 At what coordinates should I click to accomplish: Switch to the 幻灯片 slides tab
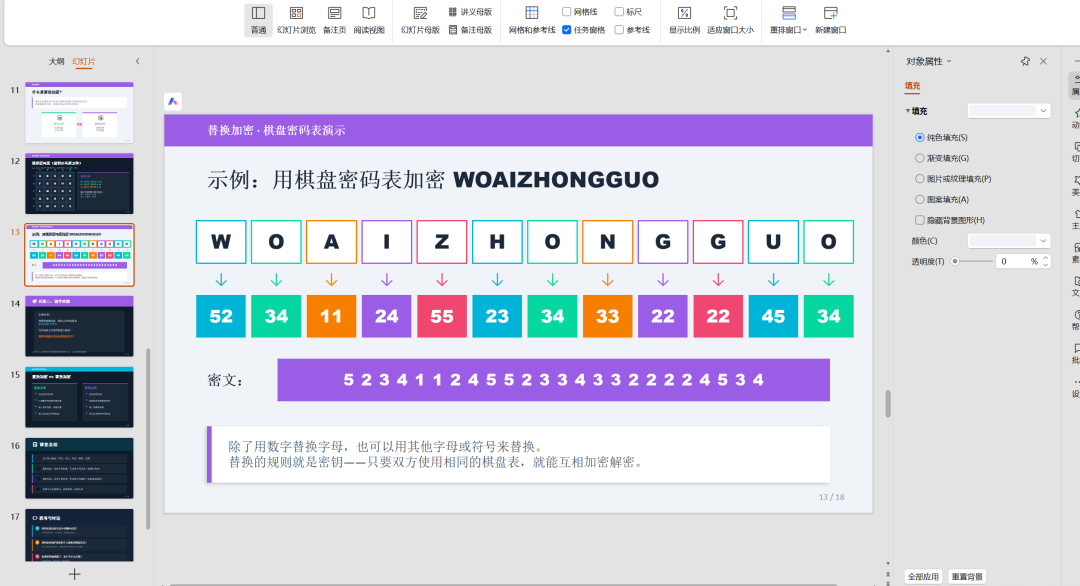83,61
